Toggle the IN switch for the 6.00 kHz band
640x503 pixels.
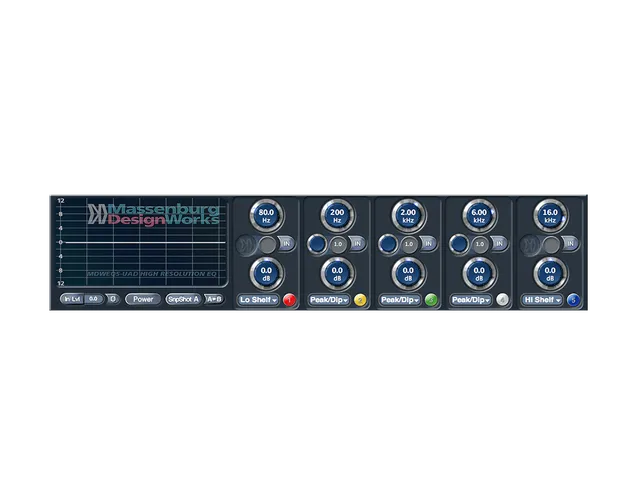(500, 244)
